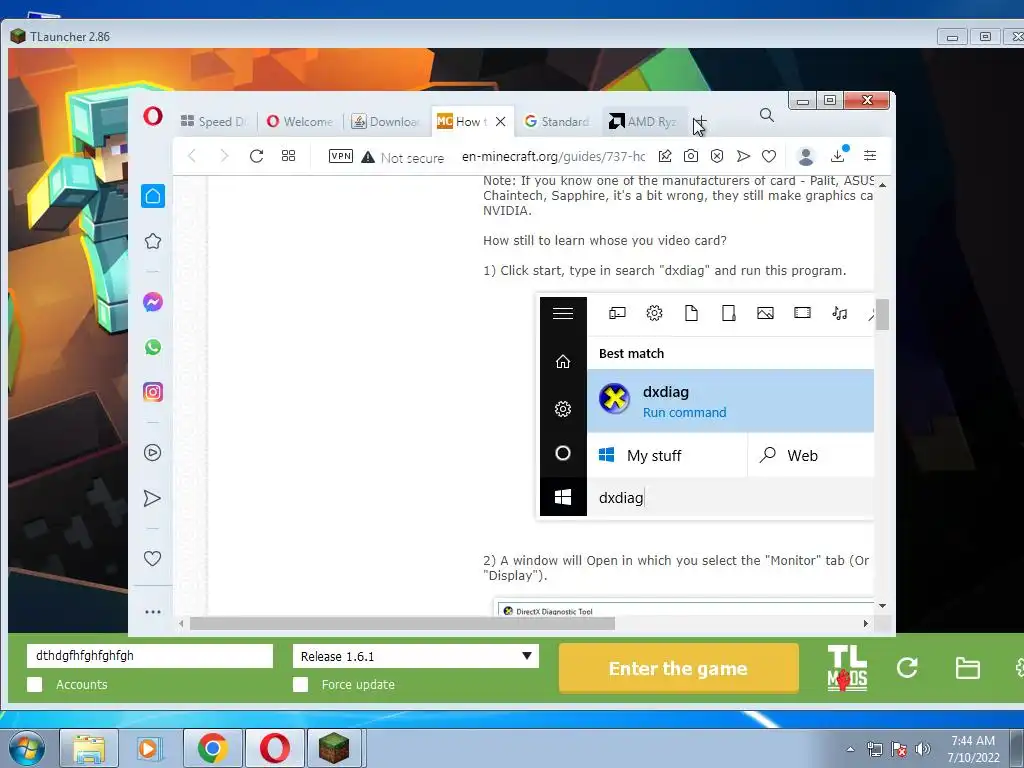Click the Action Center flag tray icon

[x=899, y=749]
